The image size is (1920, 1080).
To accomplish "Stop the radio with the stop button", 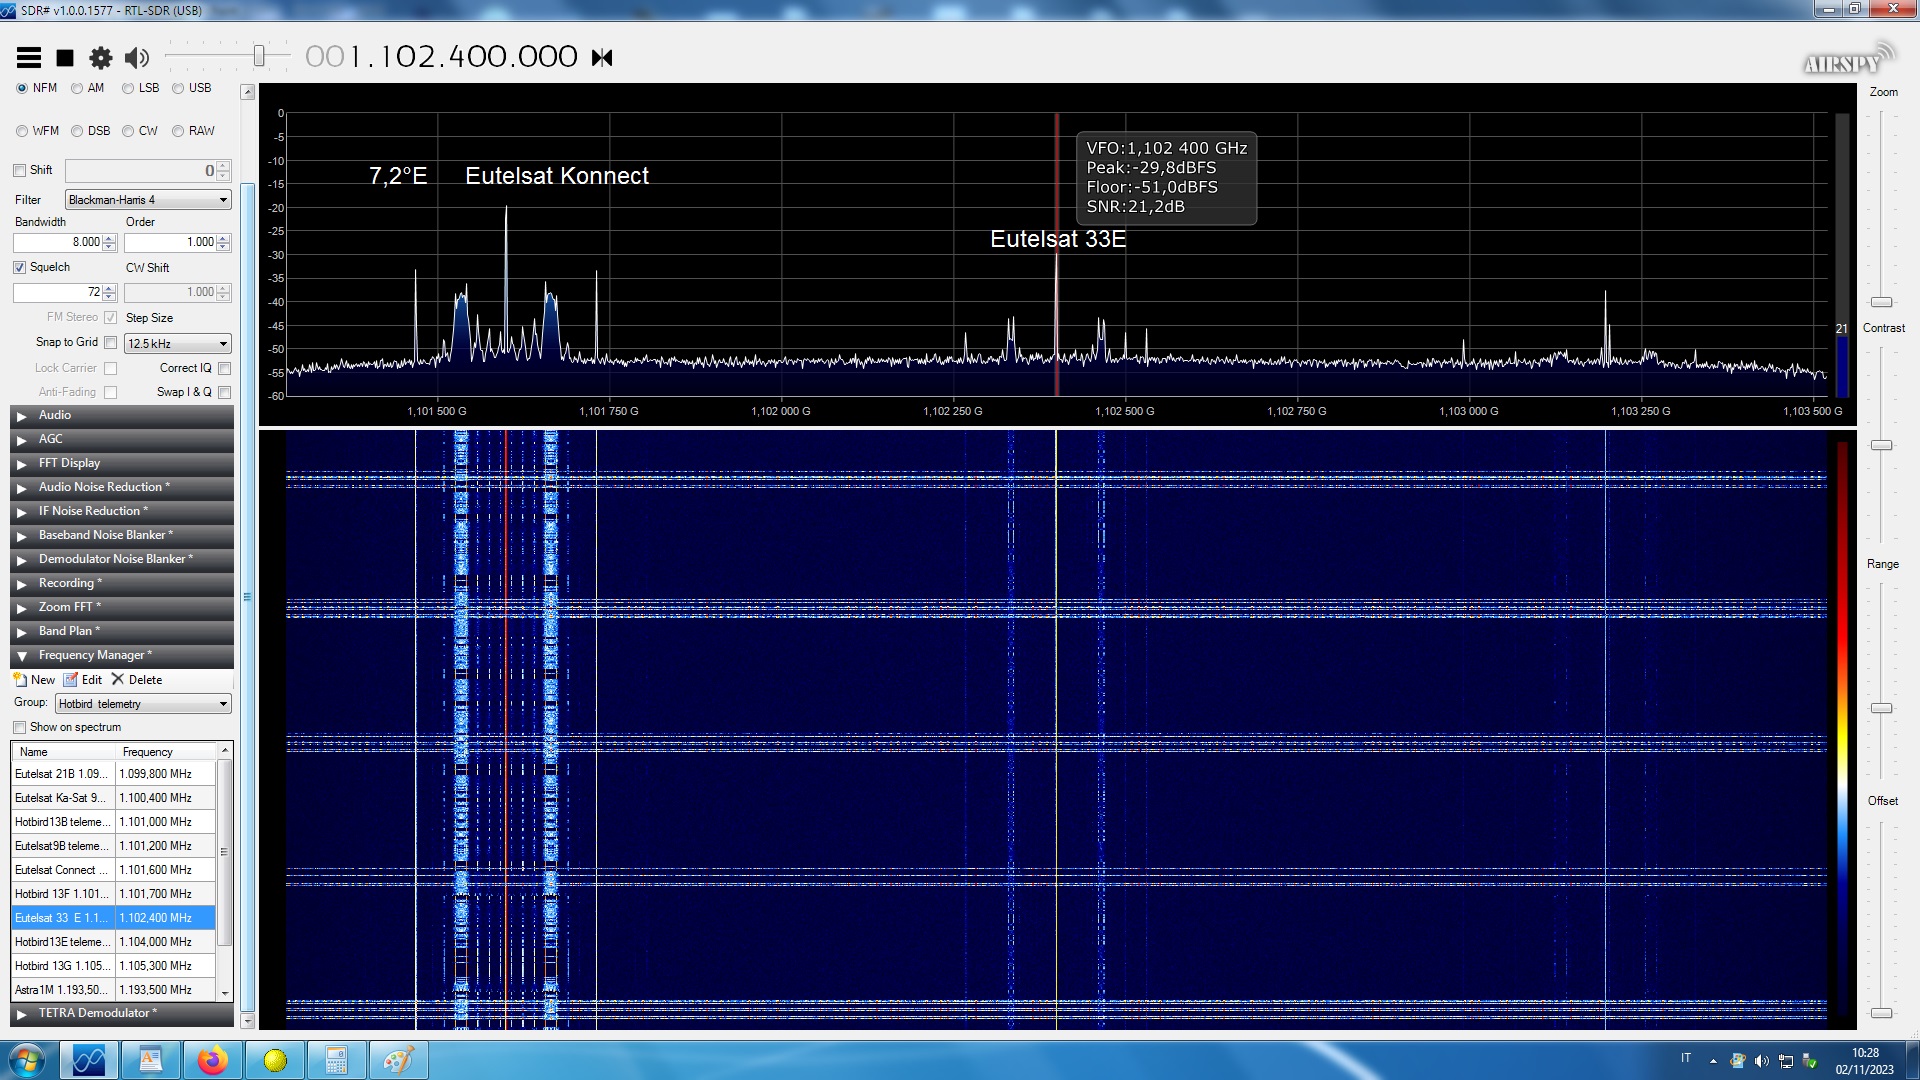I will point(65,58).
